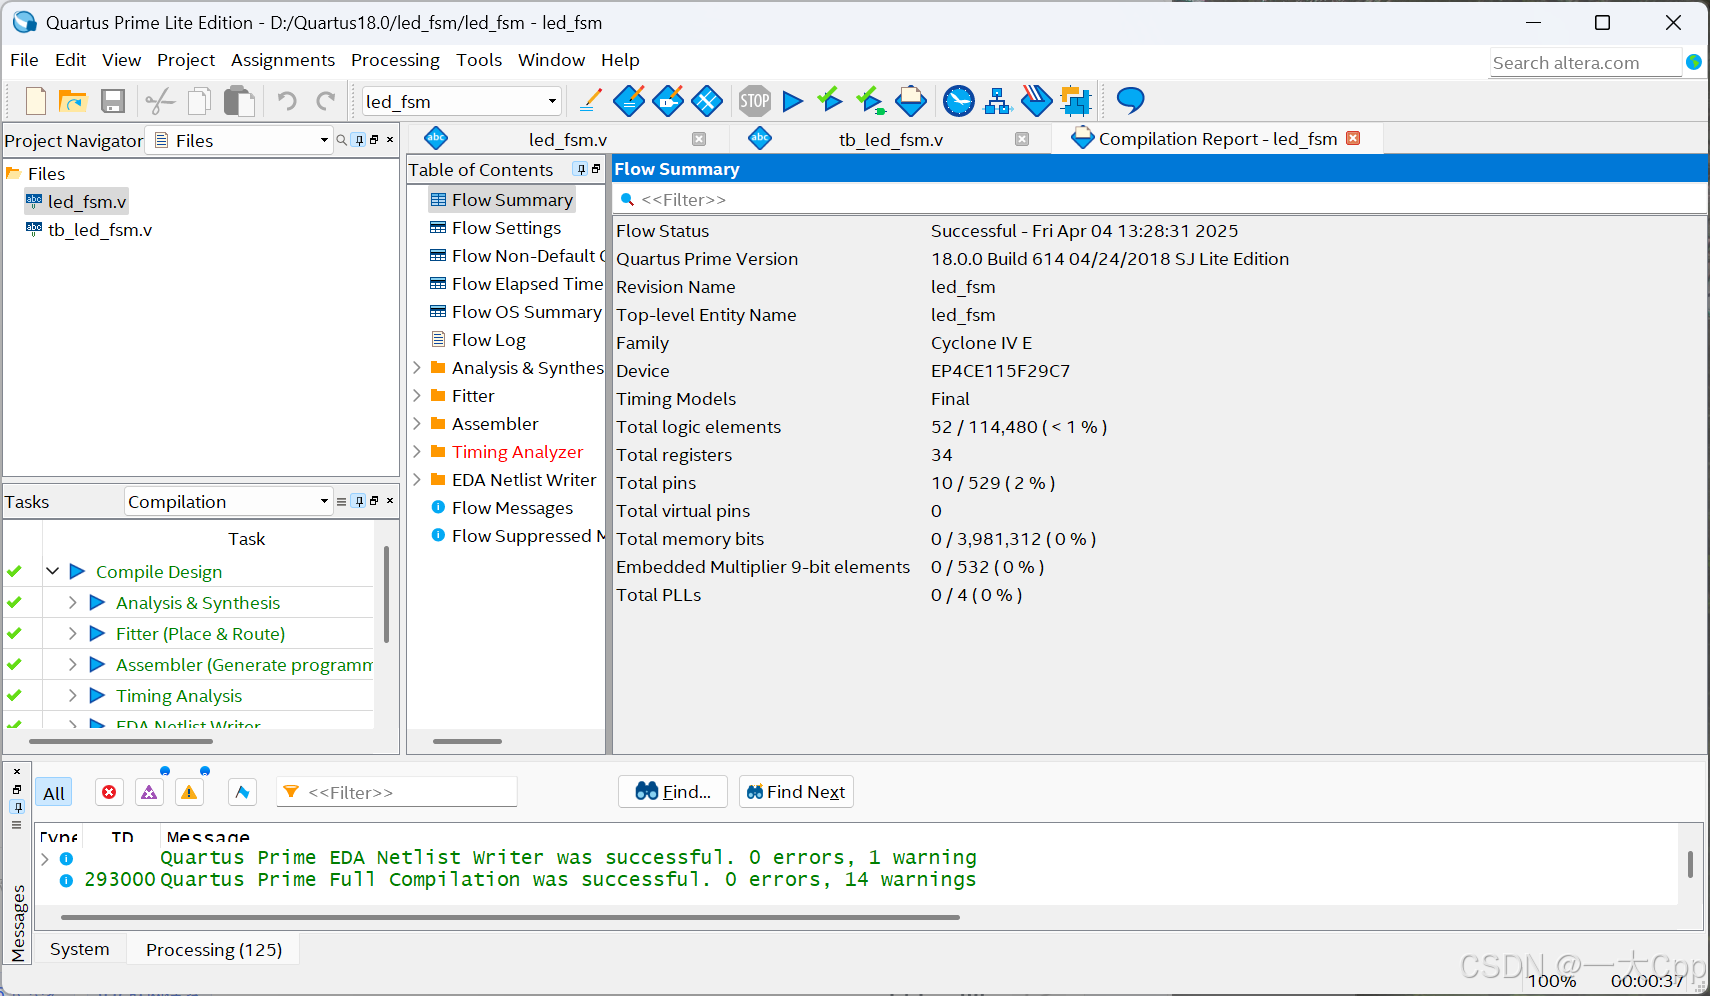
Task: Toggle critical warning messages filter
Action: coord(149,792)
